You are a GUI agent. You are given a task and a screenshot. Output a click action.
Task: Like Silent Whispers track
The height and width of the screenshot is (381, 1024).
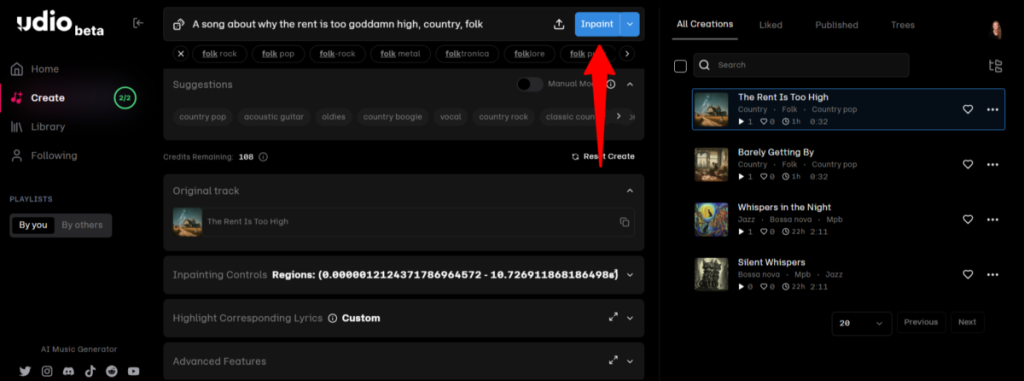pyautogui.click(x=968, y=274)
